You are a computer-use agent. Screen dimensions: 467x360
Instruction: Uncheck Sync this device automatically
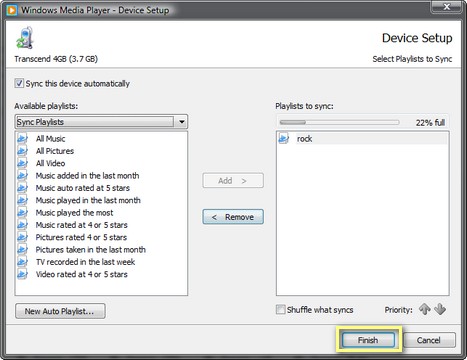[x=19, y=83]
